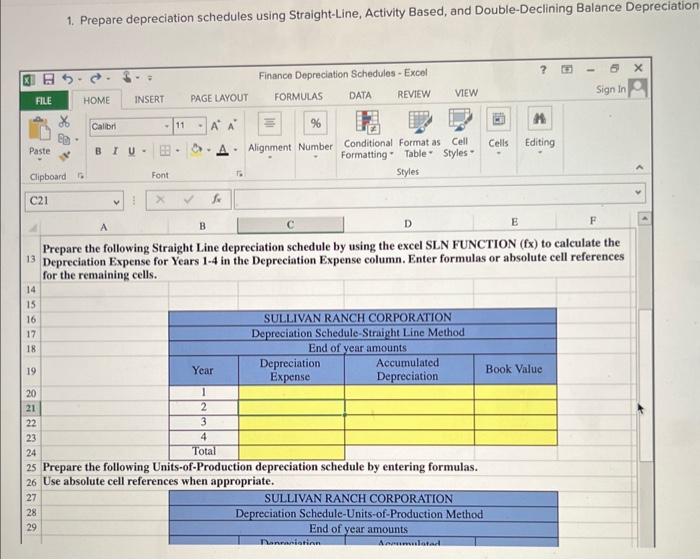Open Customize Quick Access Toolbar dropdown

[x=150, y=78]
